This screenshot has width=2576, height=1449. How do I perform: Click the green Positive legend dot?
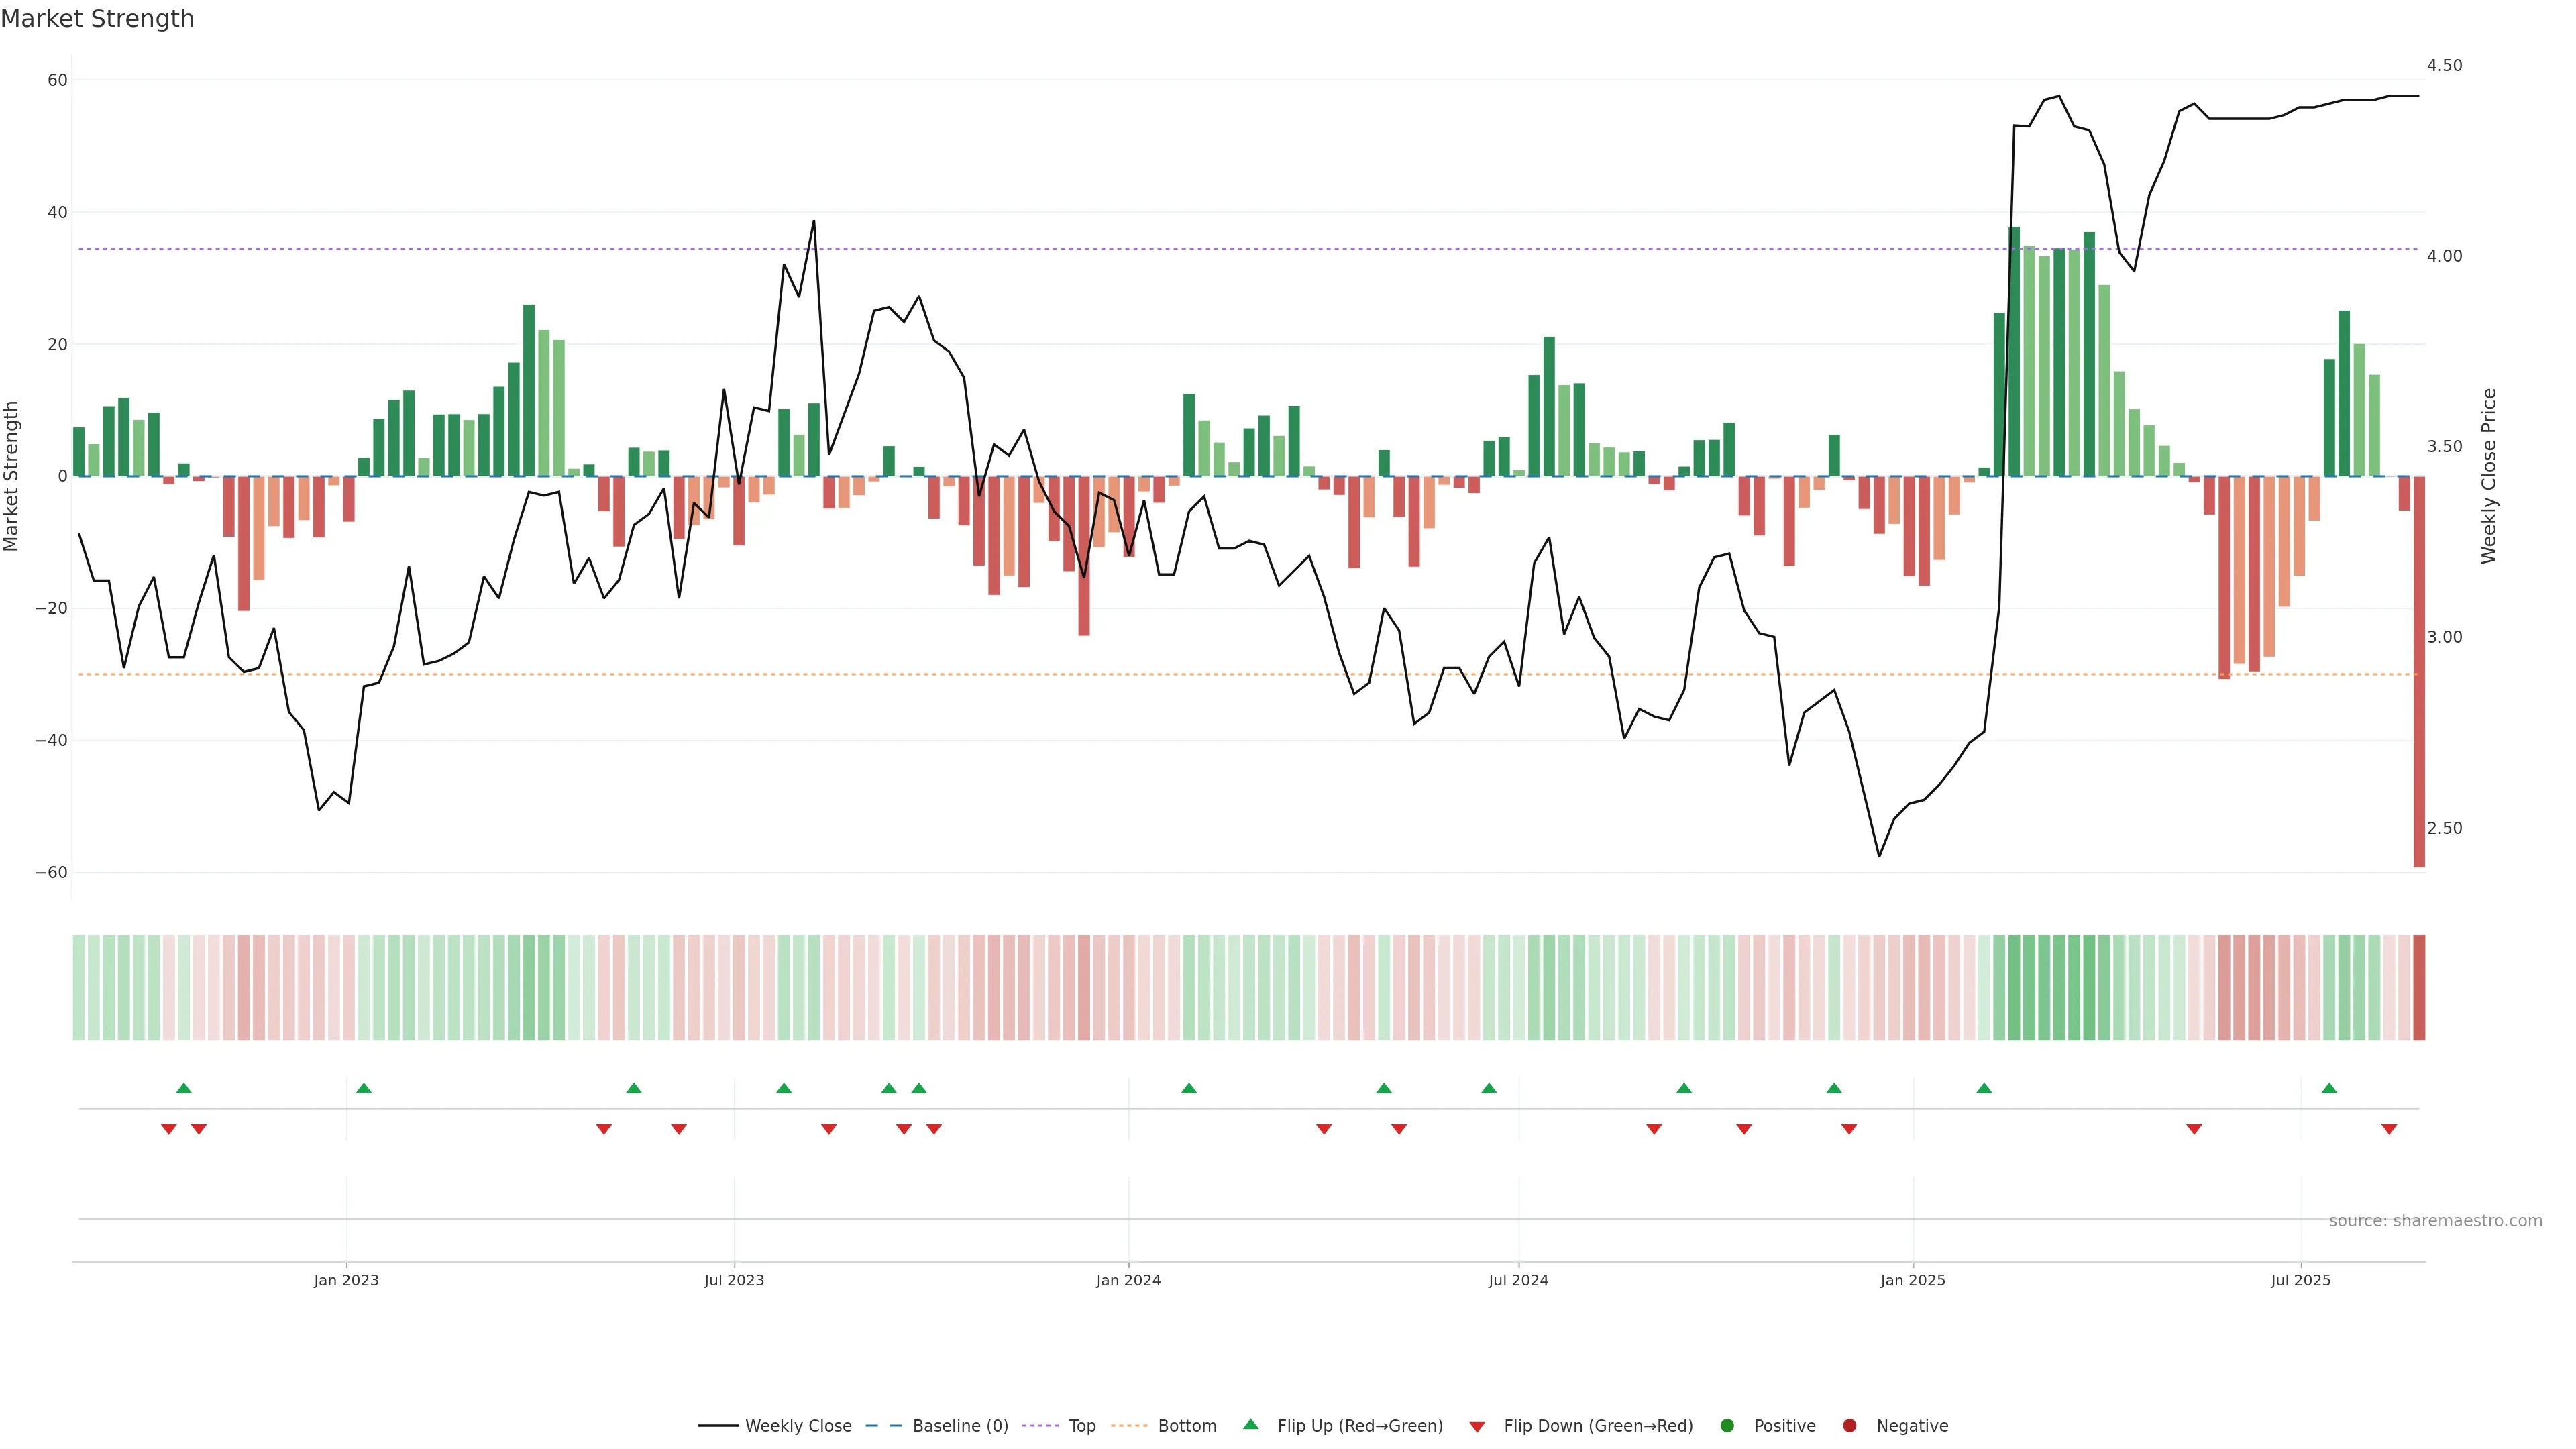point(1727,1425)
